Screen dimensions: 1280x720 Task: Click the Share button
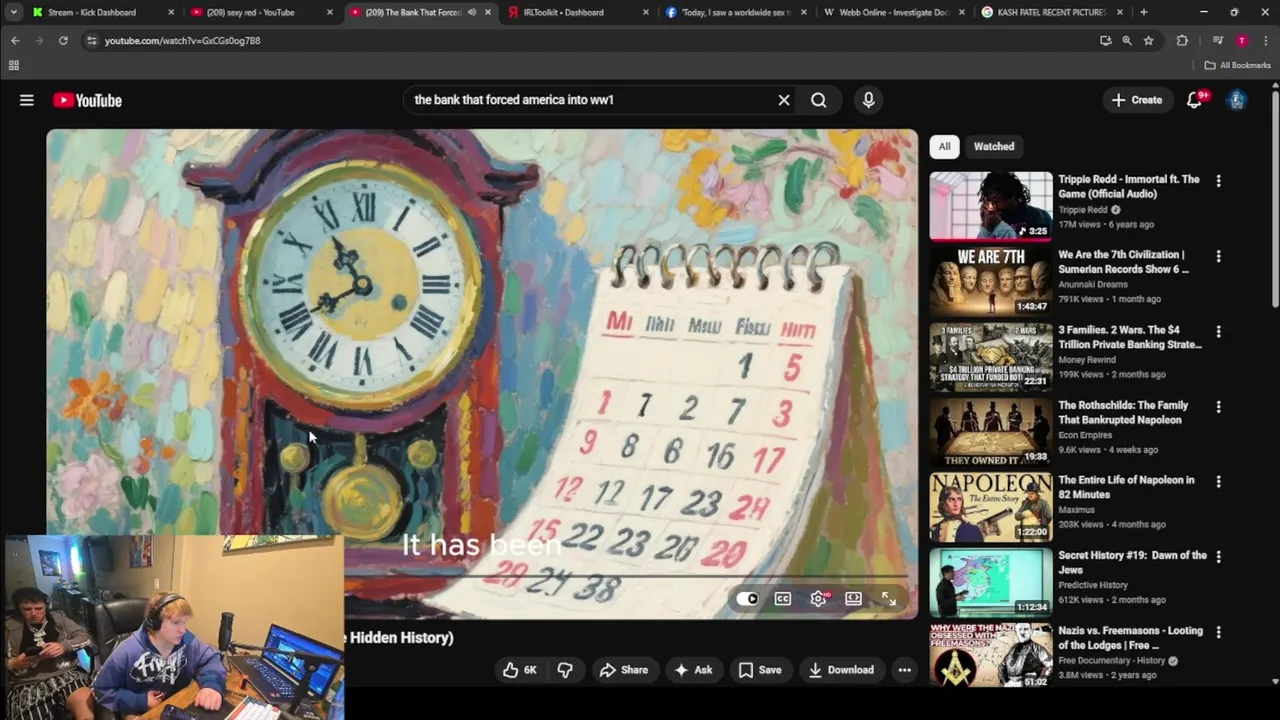(623, 670)
